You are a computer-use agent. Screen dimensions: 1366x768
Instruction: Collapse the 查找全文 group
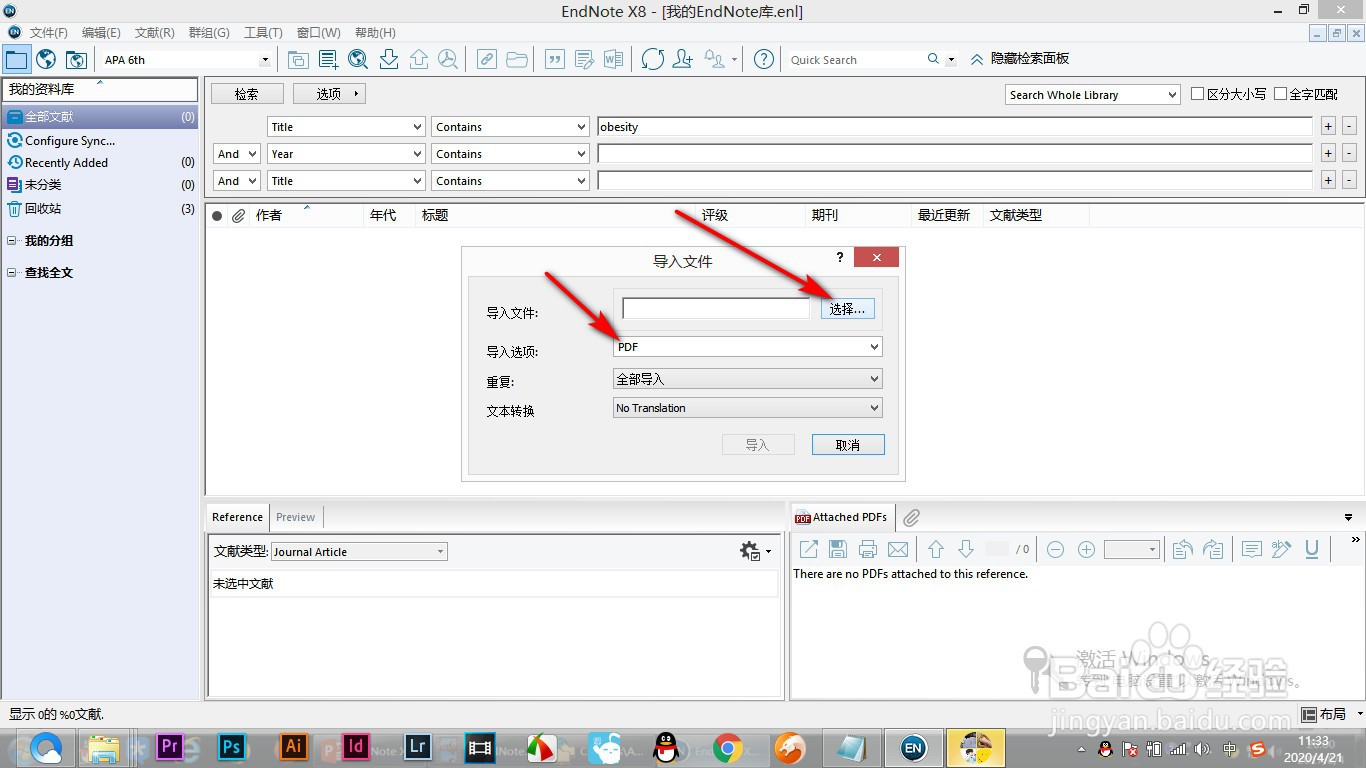(12, 273)
